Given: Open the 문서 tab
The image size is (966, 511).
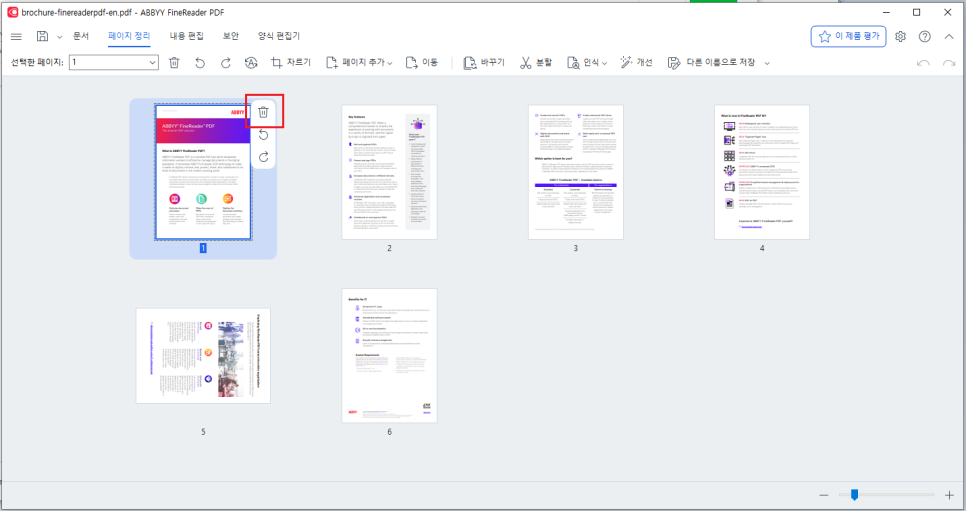Looking at the screenshot, I should tap(81, 36).
